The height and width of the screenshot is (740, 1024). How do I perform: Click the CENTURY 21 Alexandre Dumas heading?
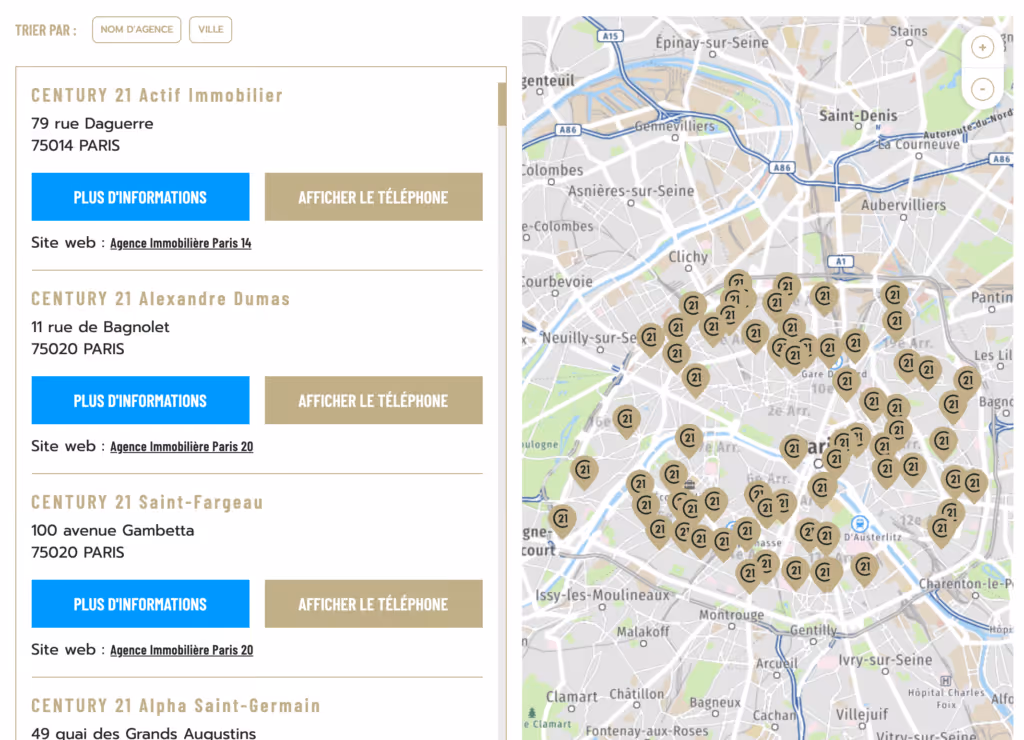(161, 299)
